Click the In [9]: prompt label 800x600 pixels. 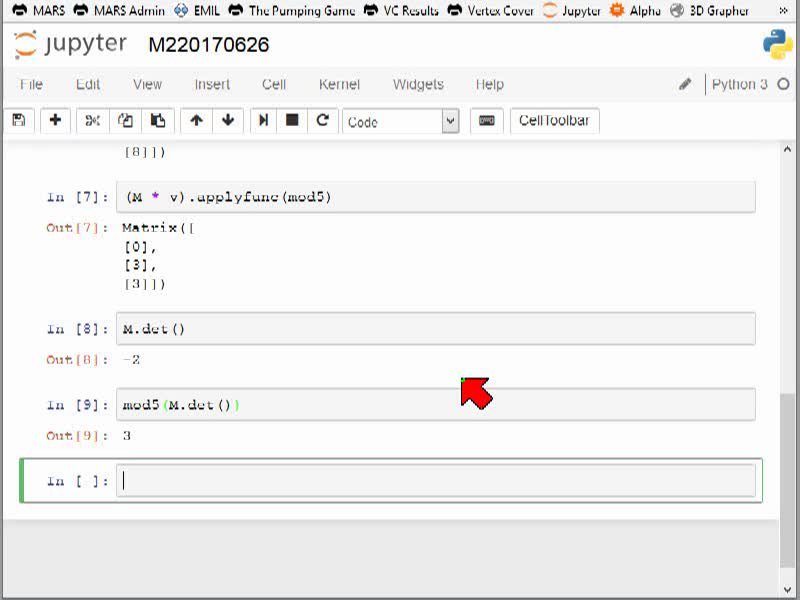pos(77,405)
